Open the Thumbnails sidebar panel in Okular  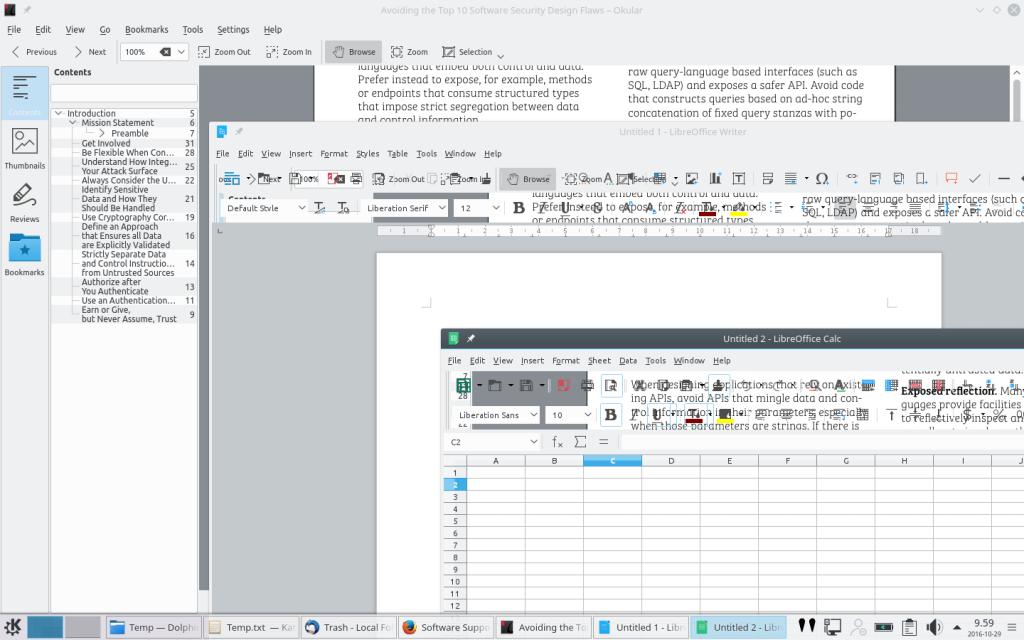click(24, 147)
